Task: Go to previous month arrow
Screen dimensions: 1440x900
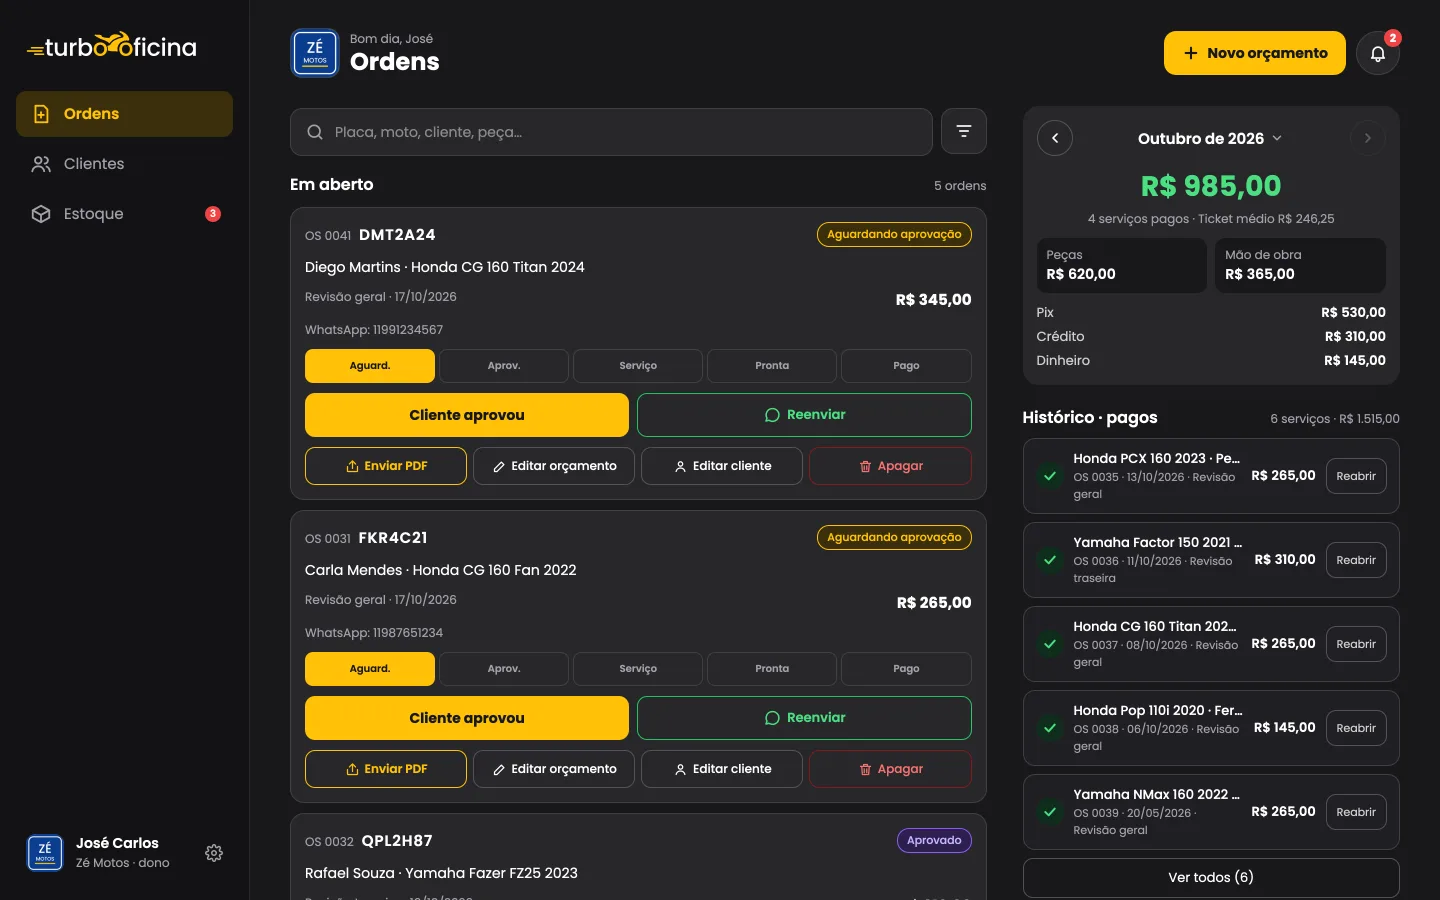Action: tap(1055, 138)
